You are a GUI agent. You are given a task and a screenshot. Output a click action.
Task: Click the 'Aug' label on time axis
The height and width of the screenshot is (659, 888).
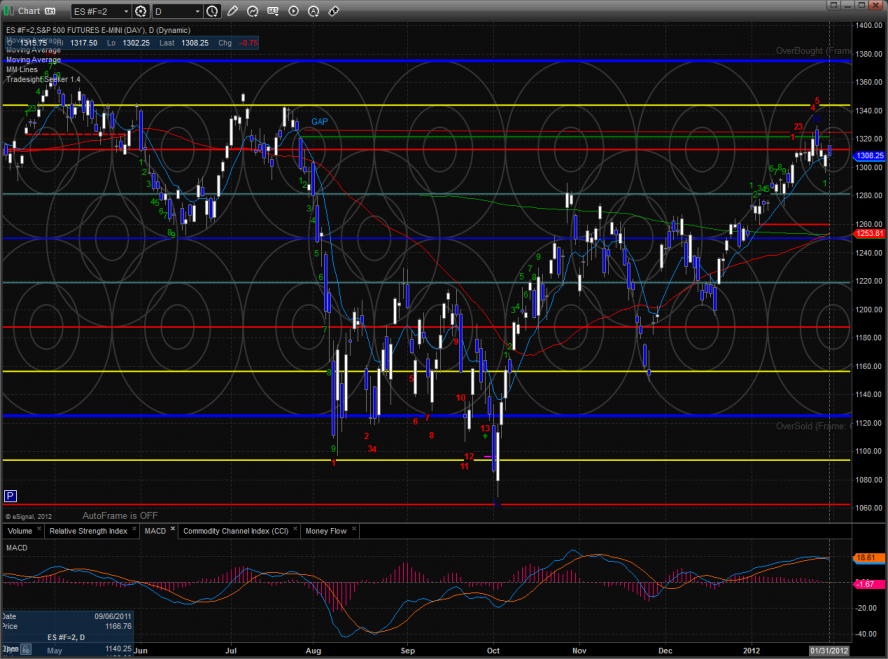pos(313,651)
